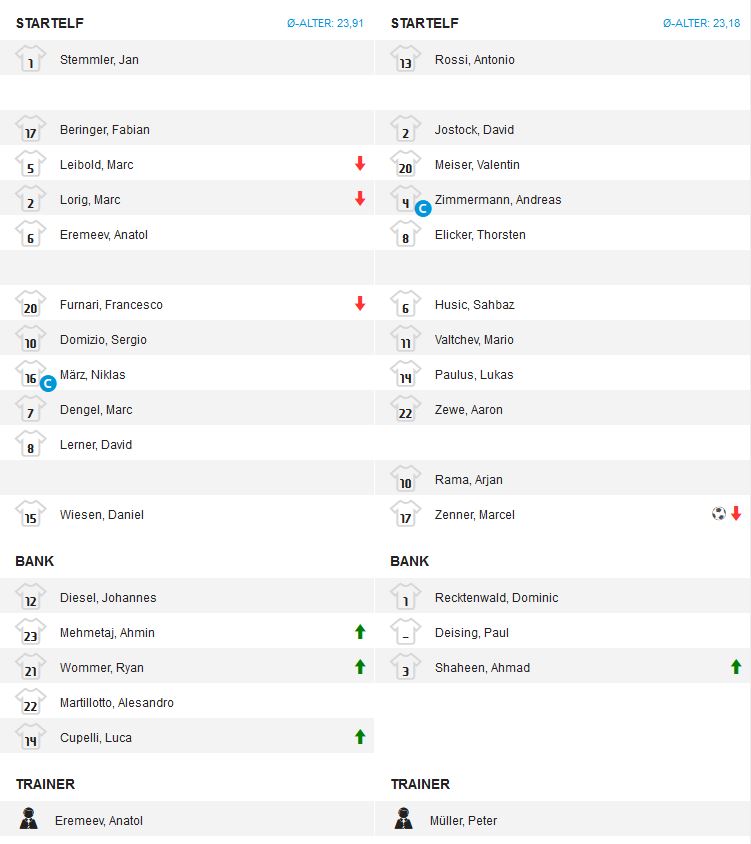This screenshot has height=844, width=751.
Task: Click on player Valtchev, Mario
Action: click(x=474, y=340)
